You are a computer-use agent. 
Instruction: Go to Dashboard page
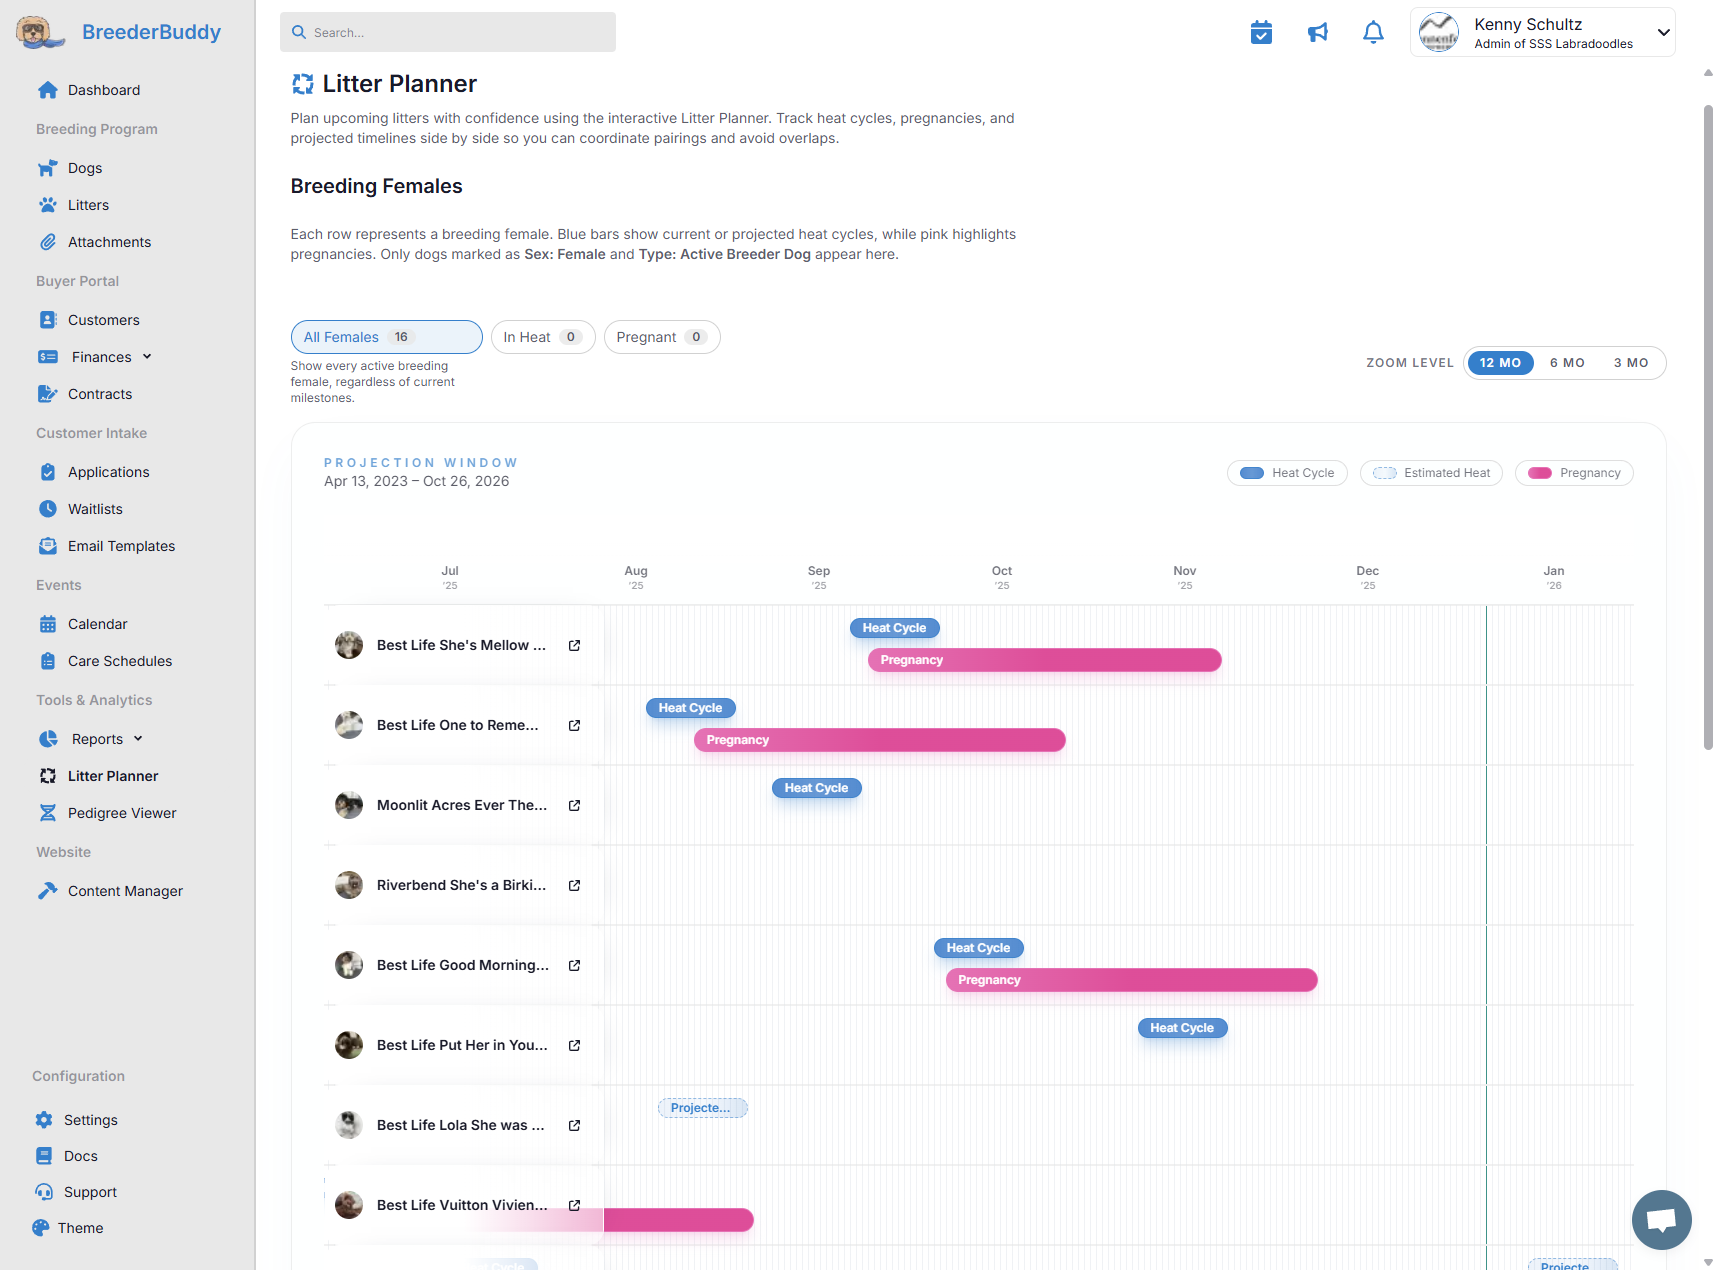[x=103, y=90]
